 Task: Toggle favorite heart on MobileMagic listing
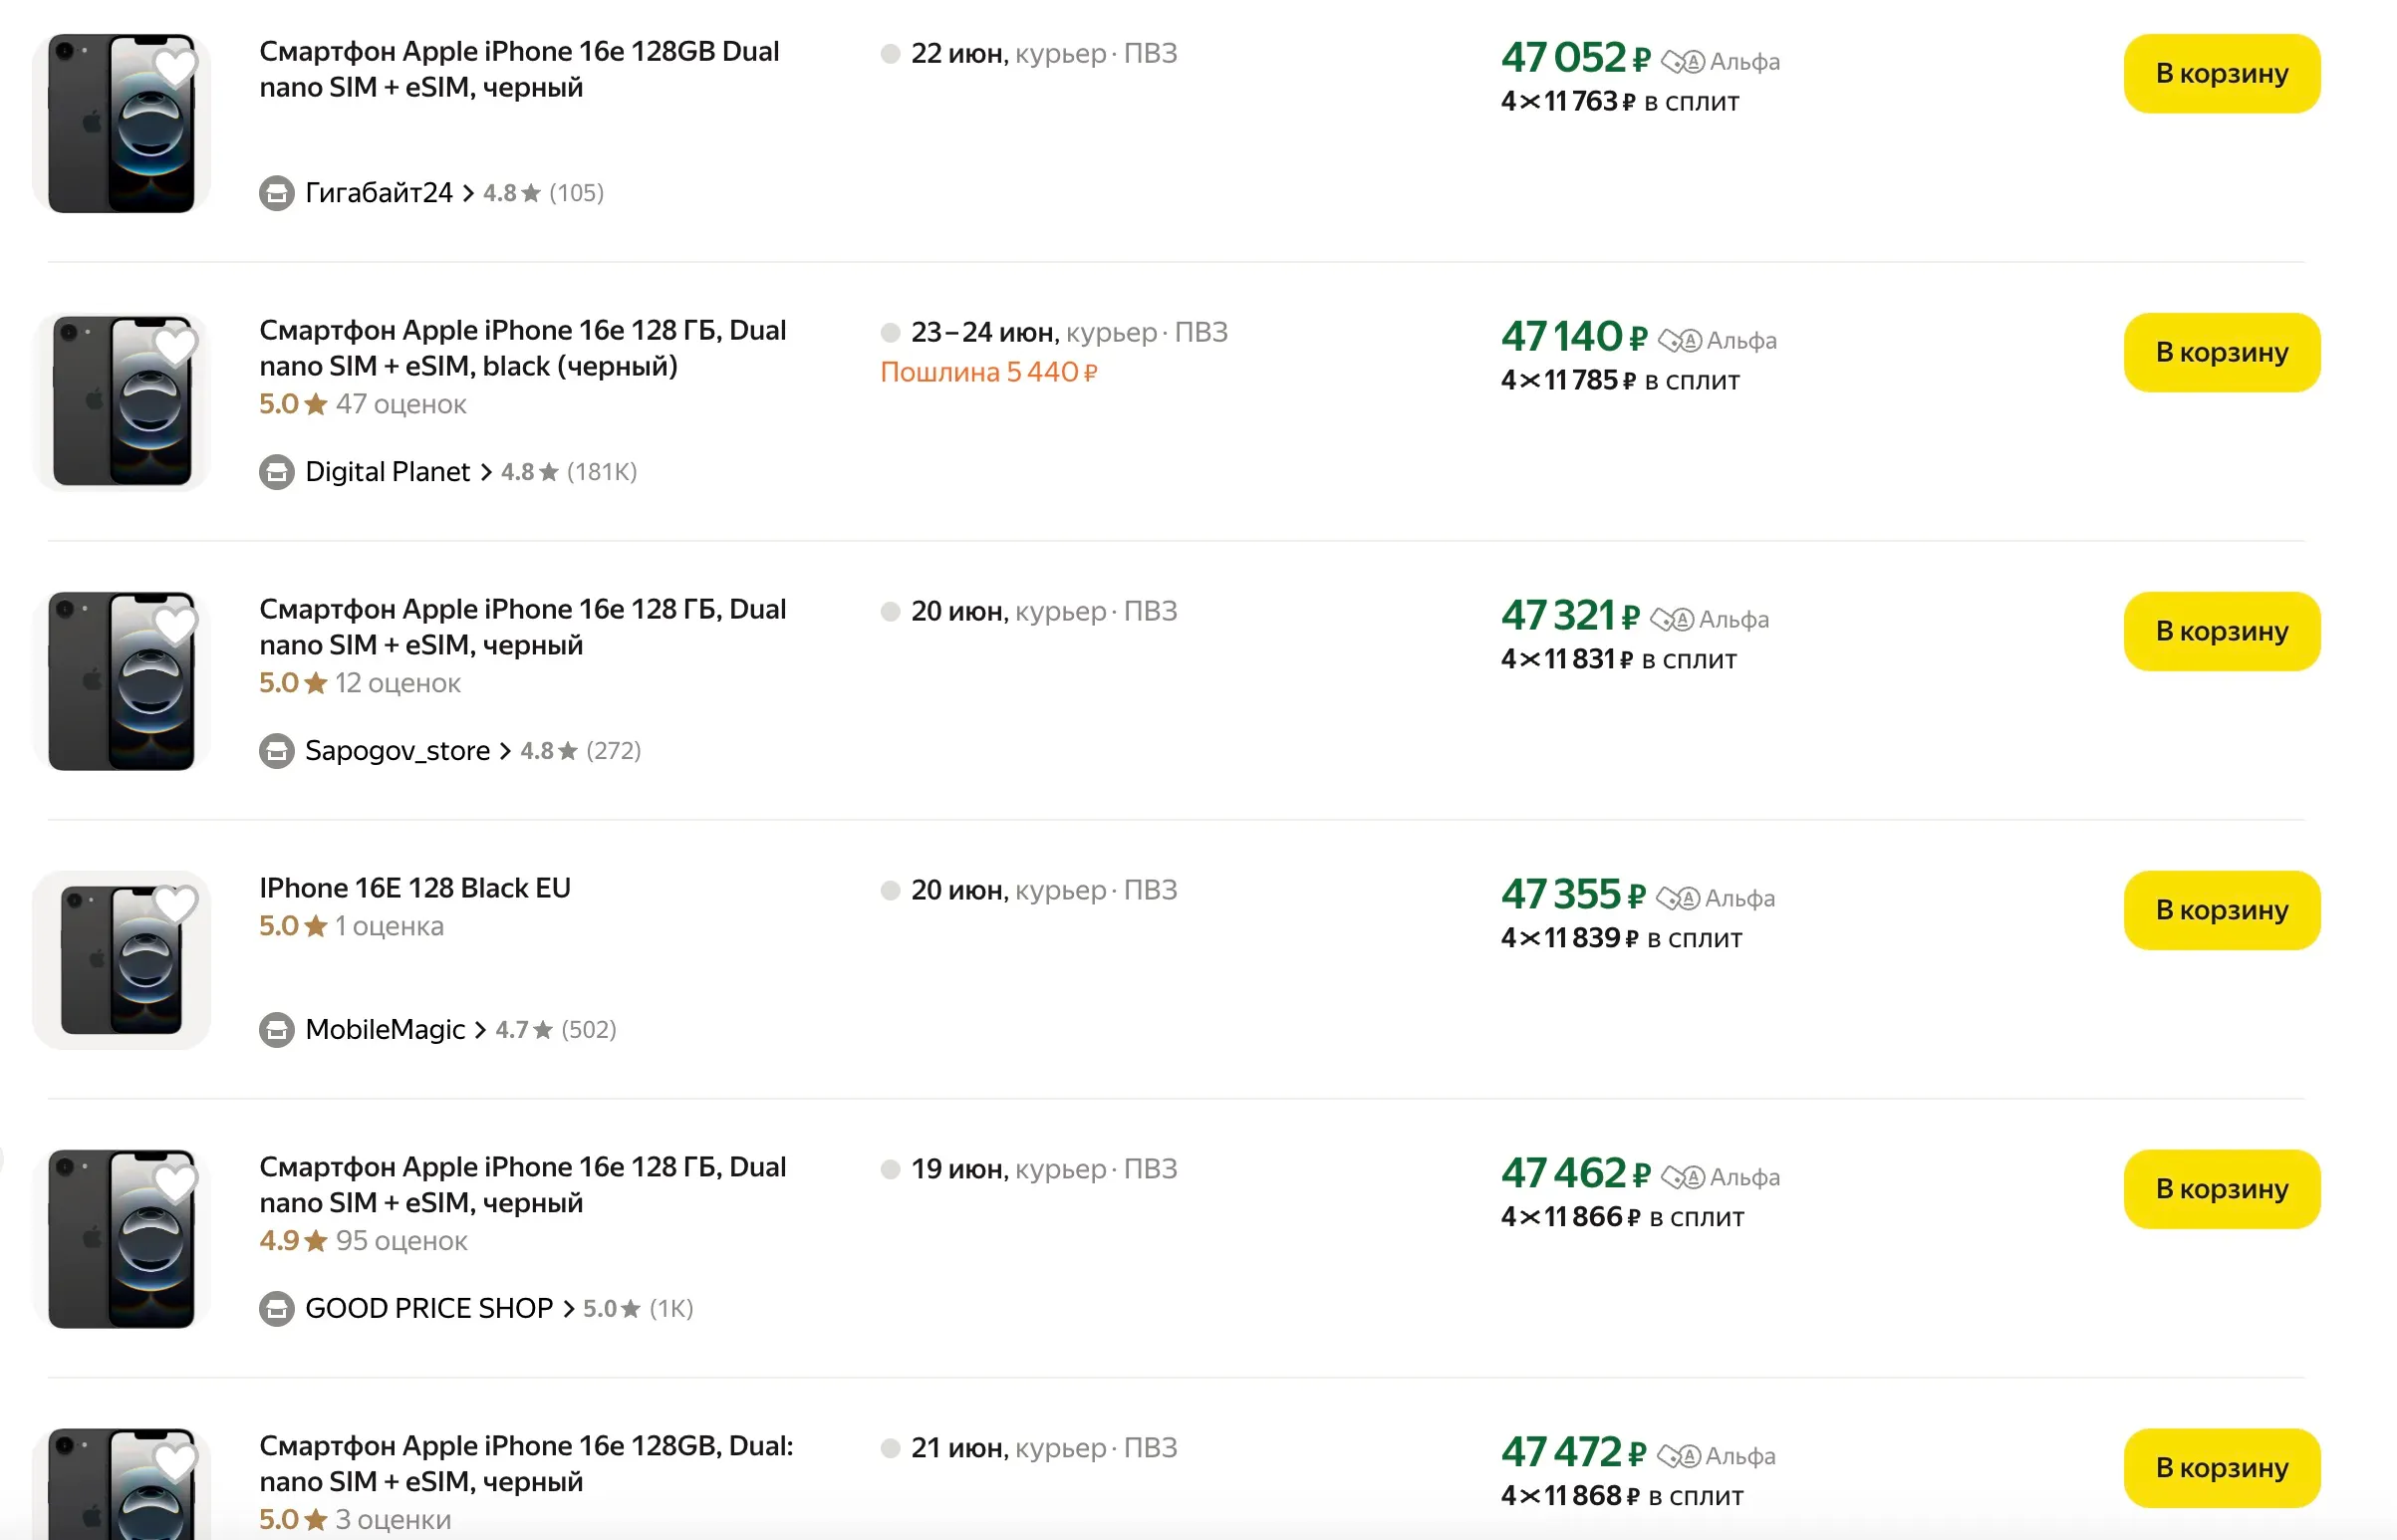(x=175, y=904)
